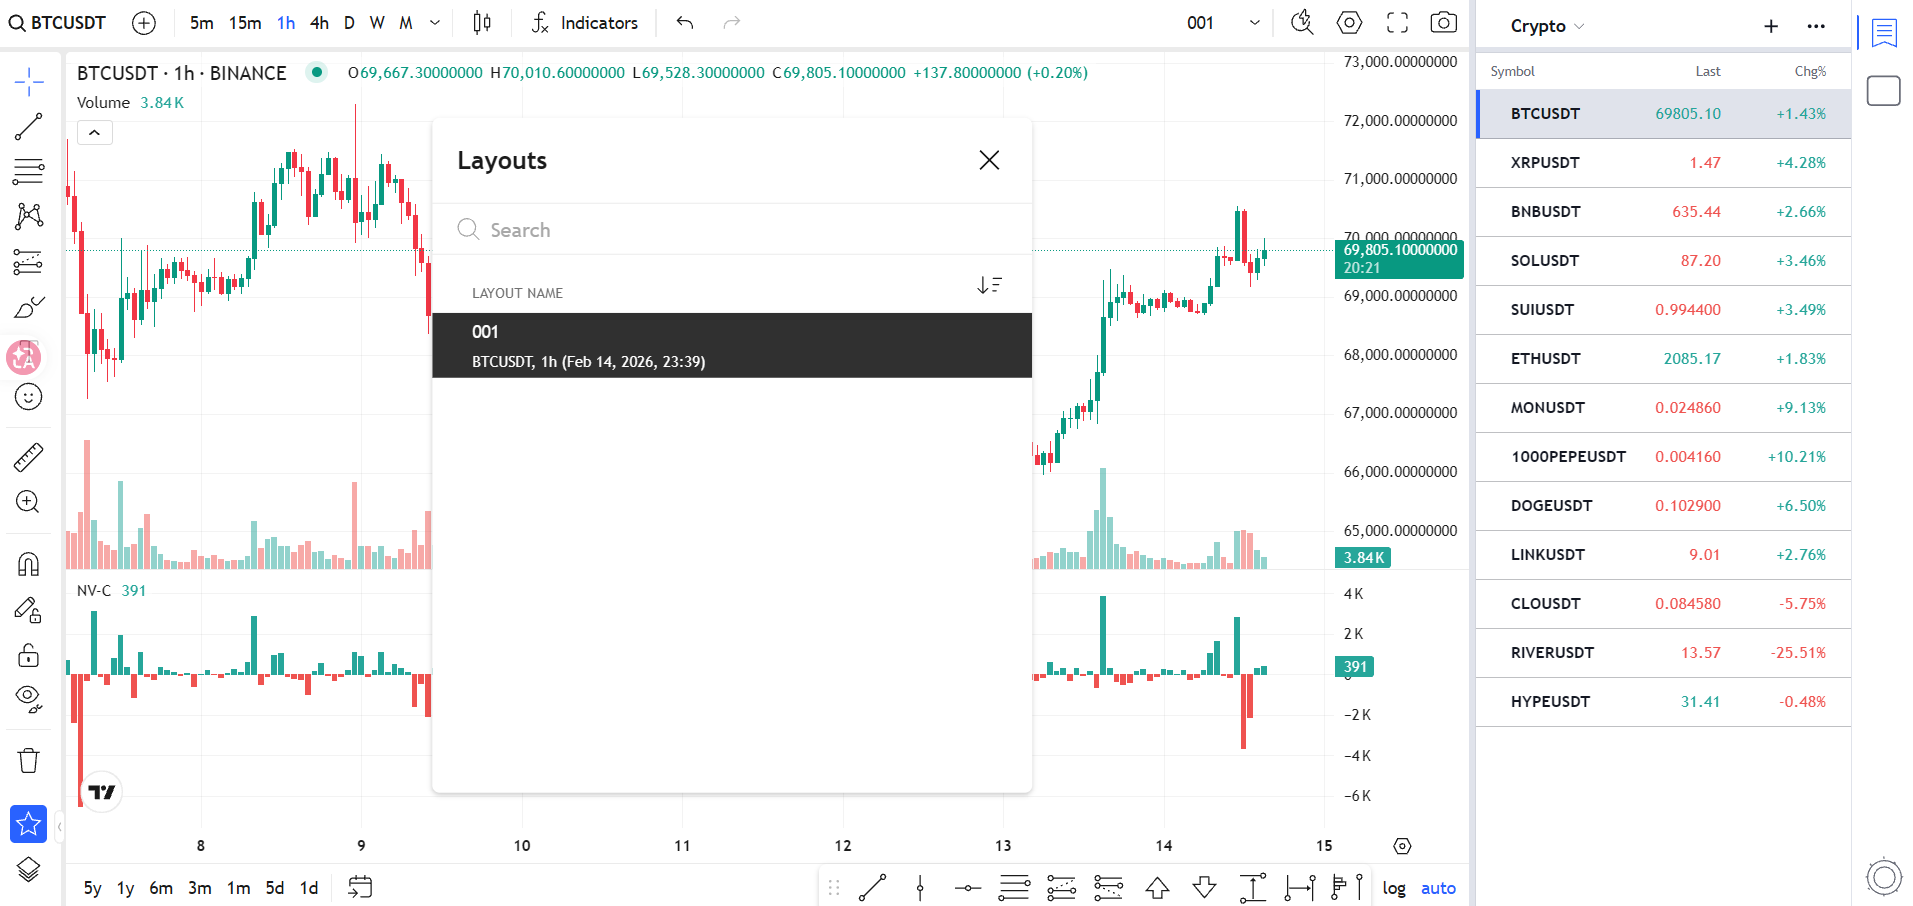The width and height of the screenshot is (1913, 906).
Task: Open the watchlist panel icon
Action: click(1884, 33)
